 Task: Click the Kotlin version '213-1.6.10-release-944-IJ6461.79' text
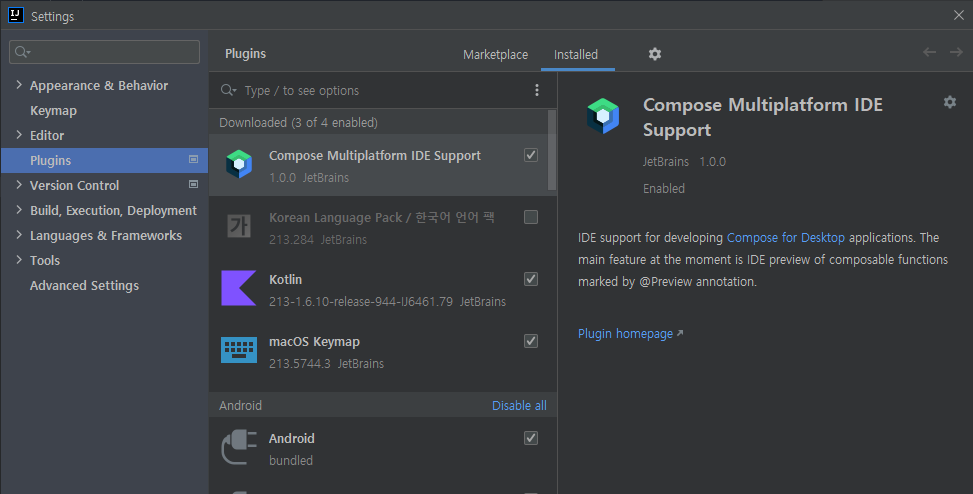tap(361, 302)
